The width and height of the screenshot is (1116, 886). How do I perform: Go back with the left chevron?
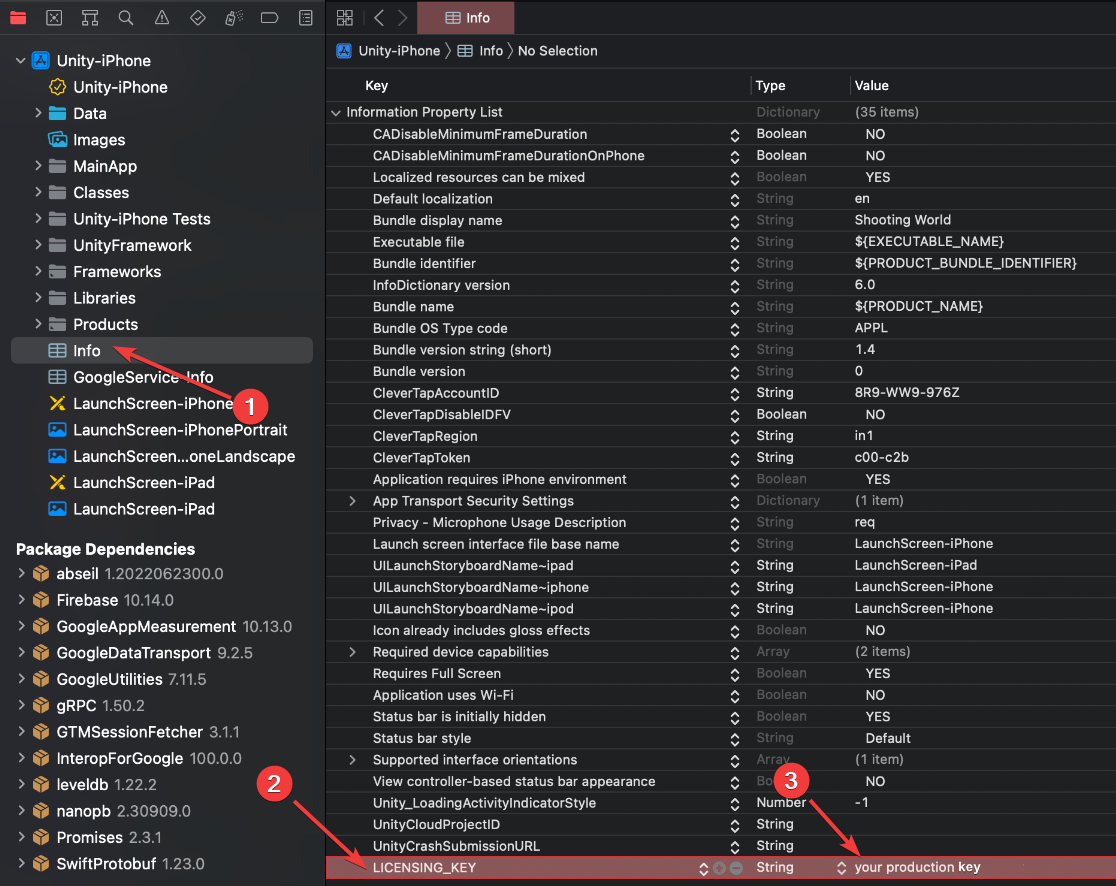[379, 18]
